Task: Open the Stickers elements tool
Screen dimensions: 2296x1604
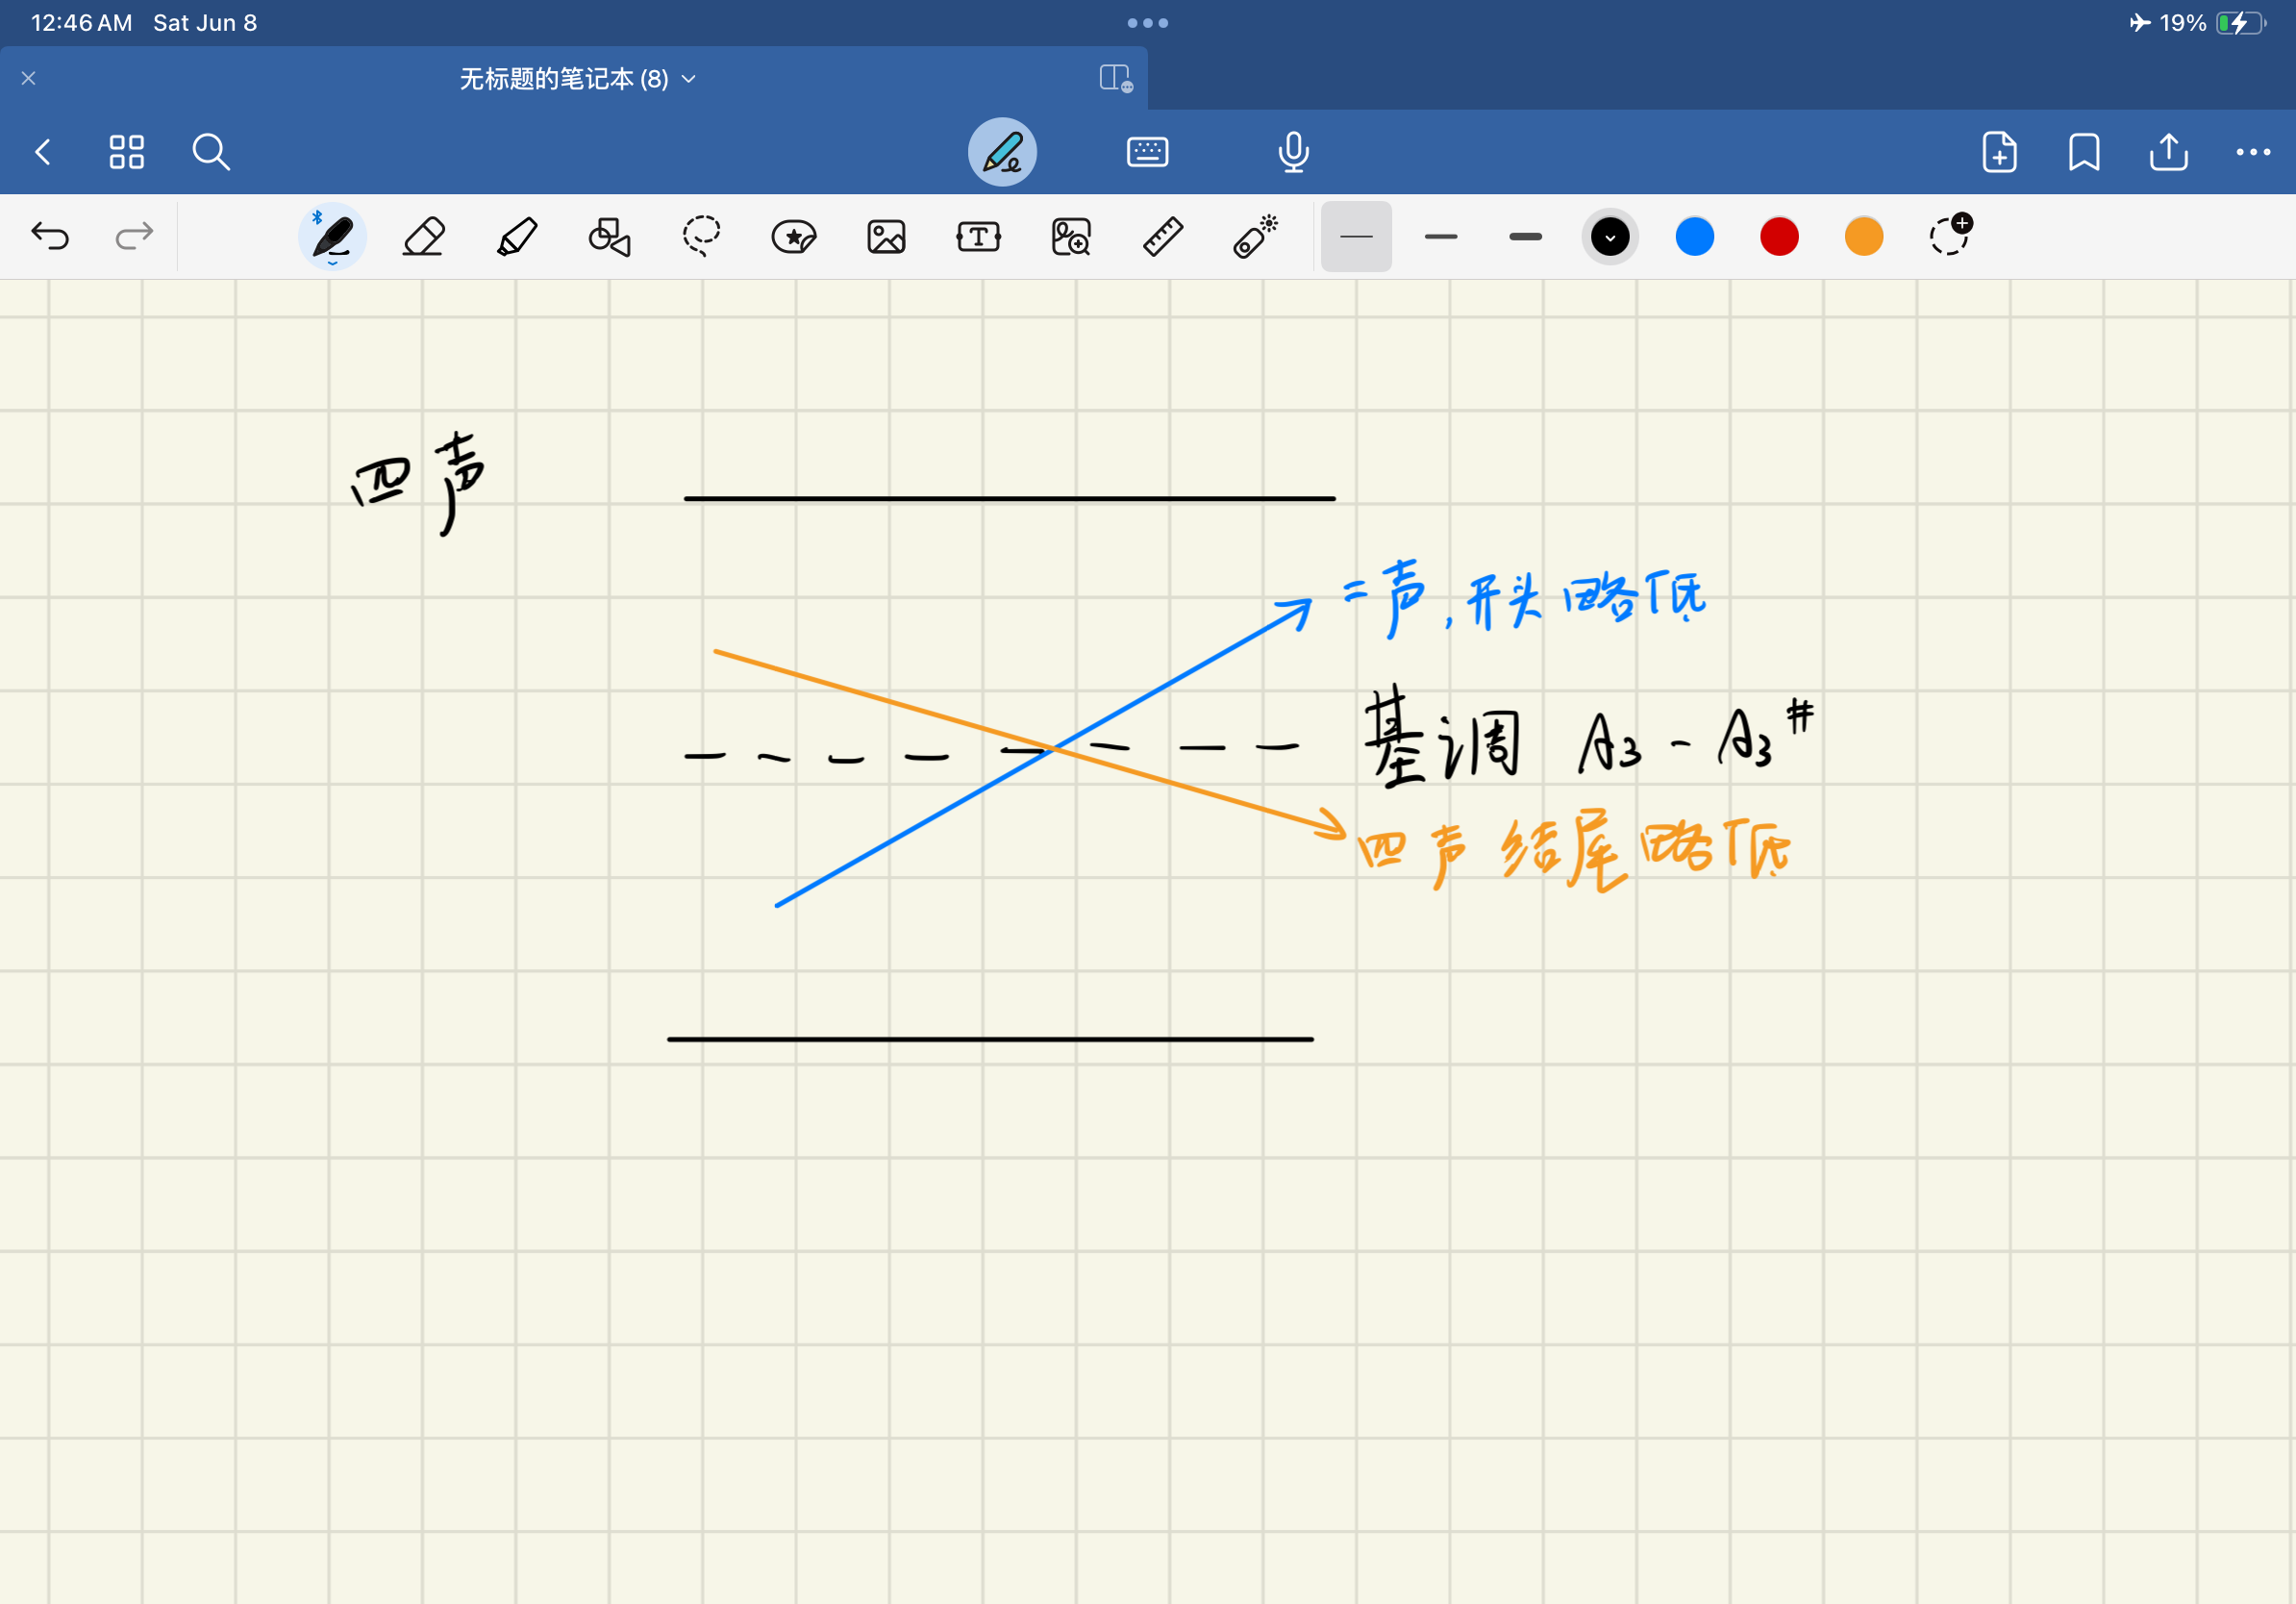Action: coord(794,237)
